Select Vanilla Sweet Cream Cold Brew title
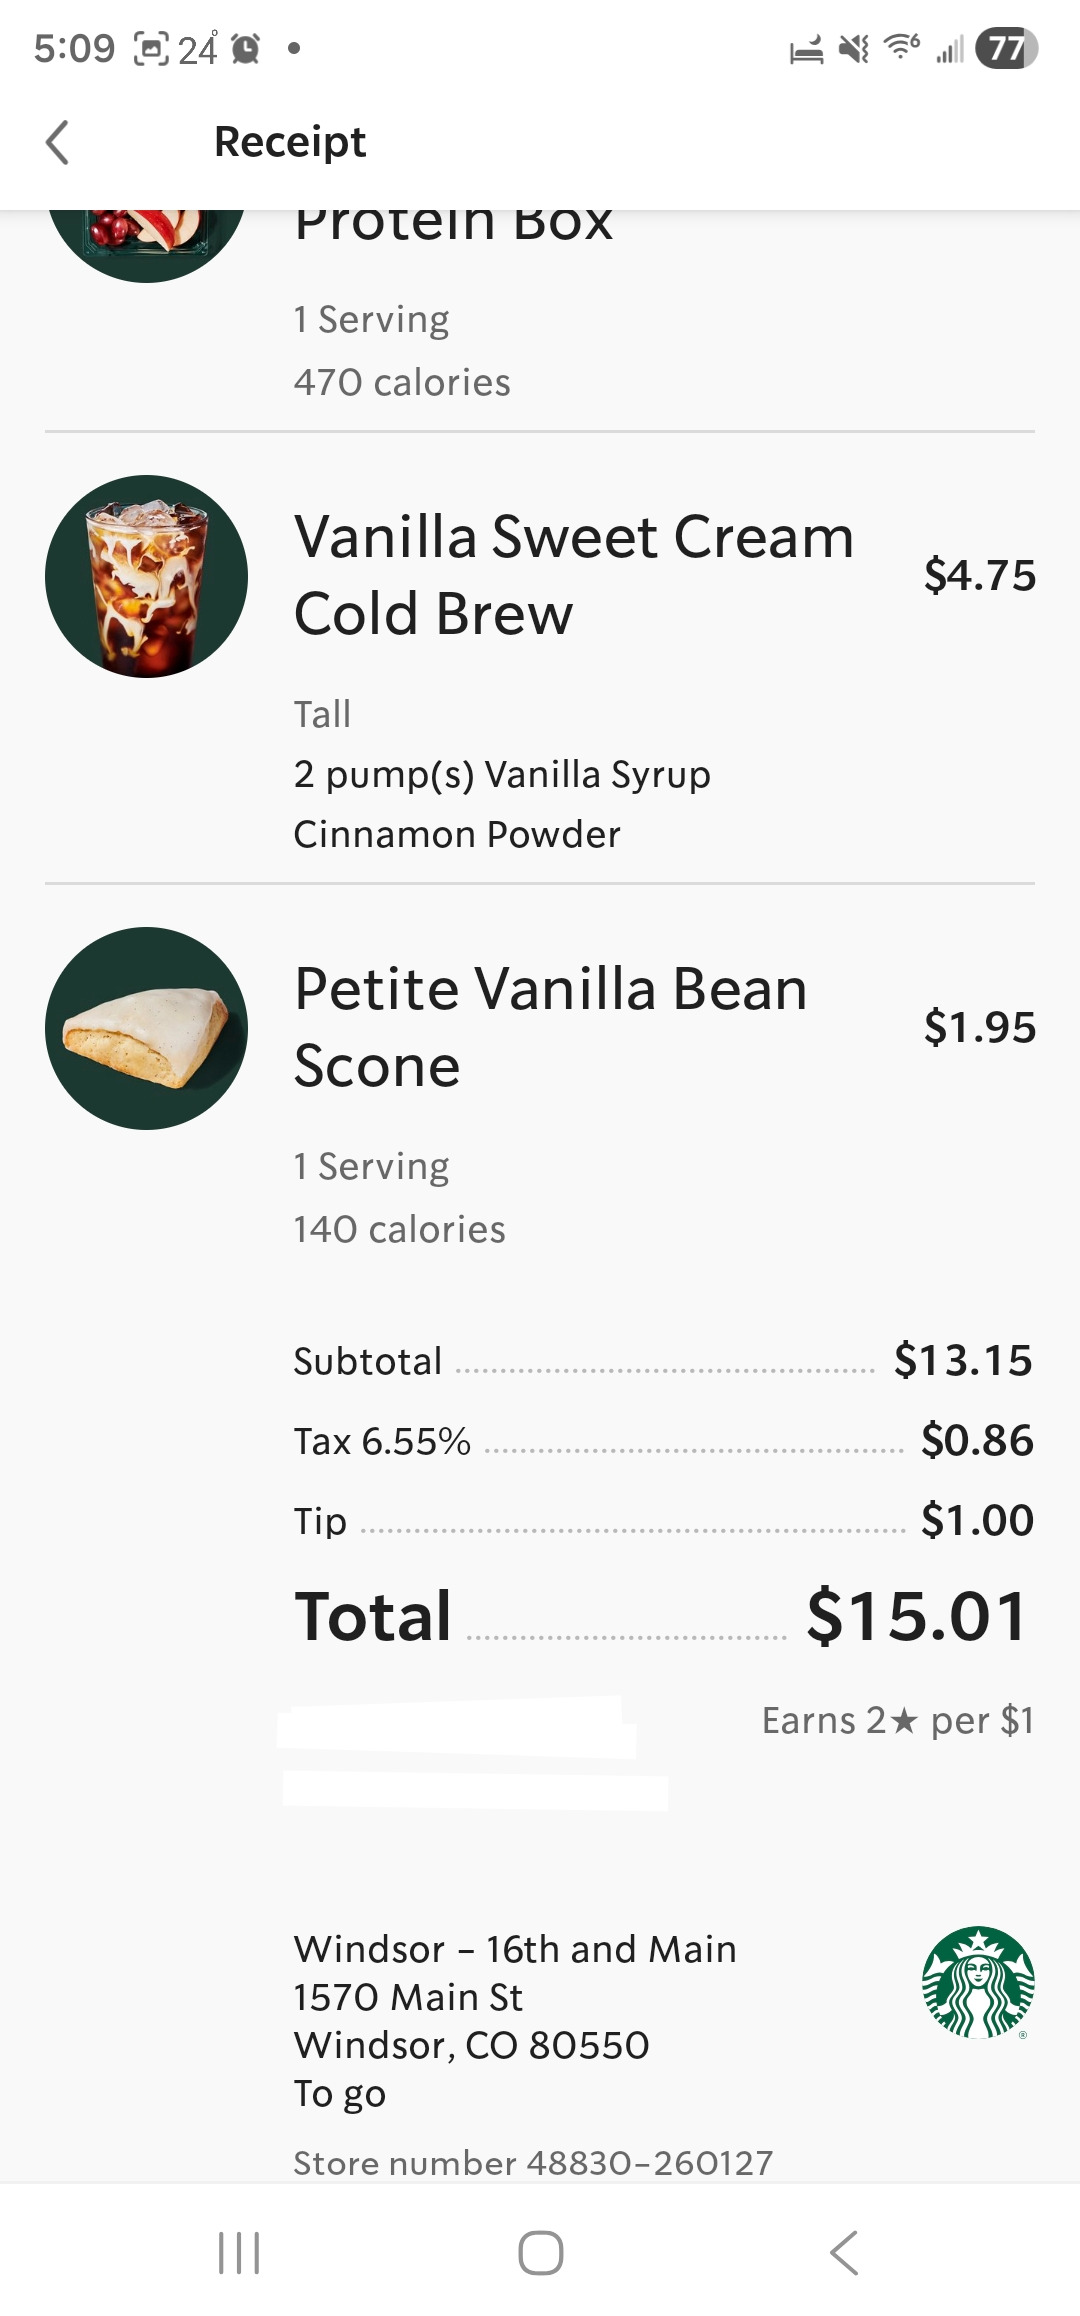The width and height of the screenshot is (1080, 2316). tap(573, 574)
